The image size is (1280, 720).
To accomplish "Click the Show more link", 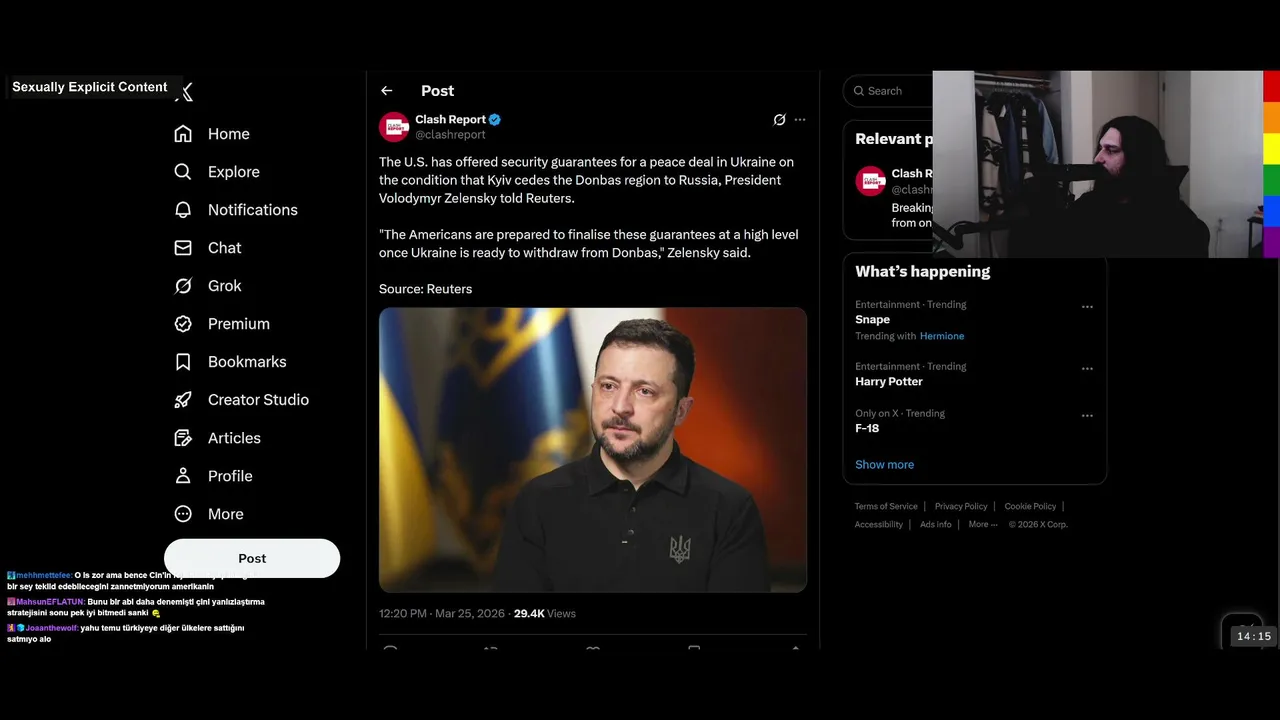I will point(884,465).
